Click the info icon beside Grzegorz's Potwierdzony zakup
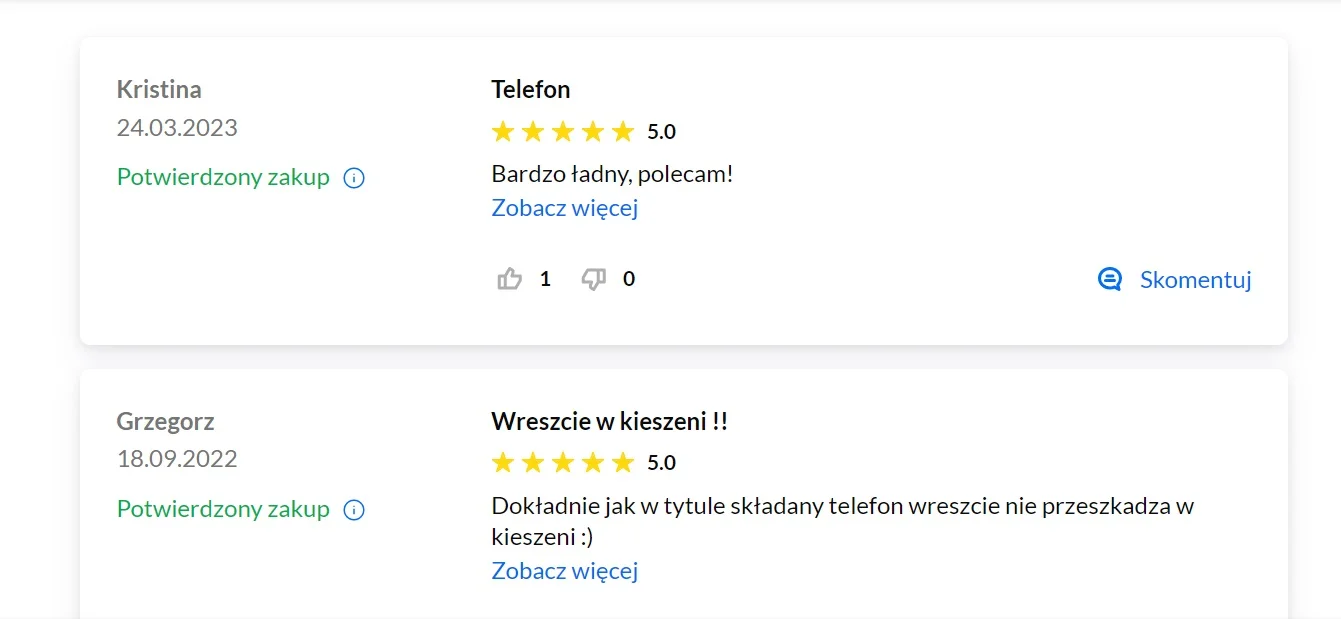Viewport: 1341px width, 619px height. point(354,510)
